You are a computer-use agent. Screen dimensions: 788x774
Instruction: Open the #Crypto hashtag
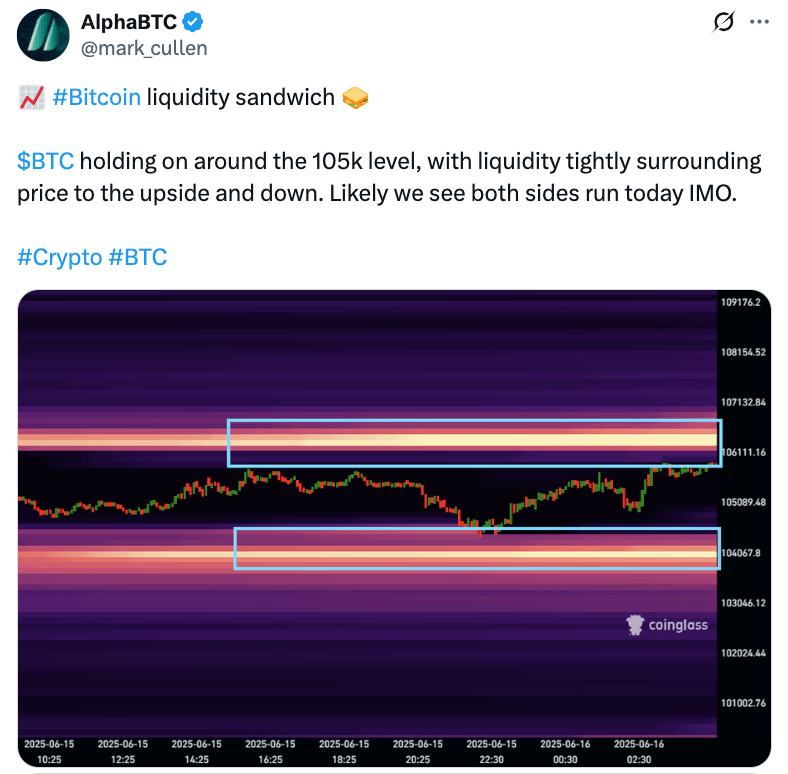point(59,257)
